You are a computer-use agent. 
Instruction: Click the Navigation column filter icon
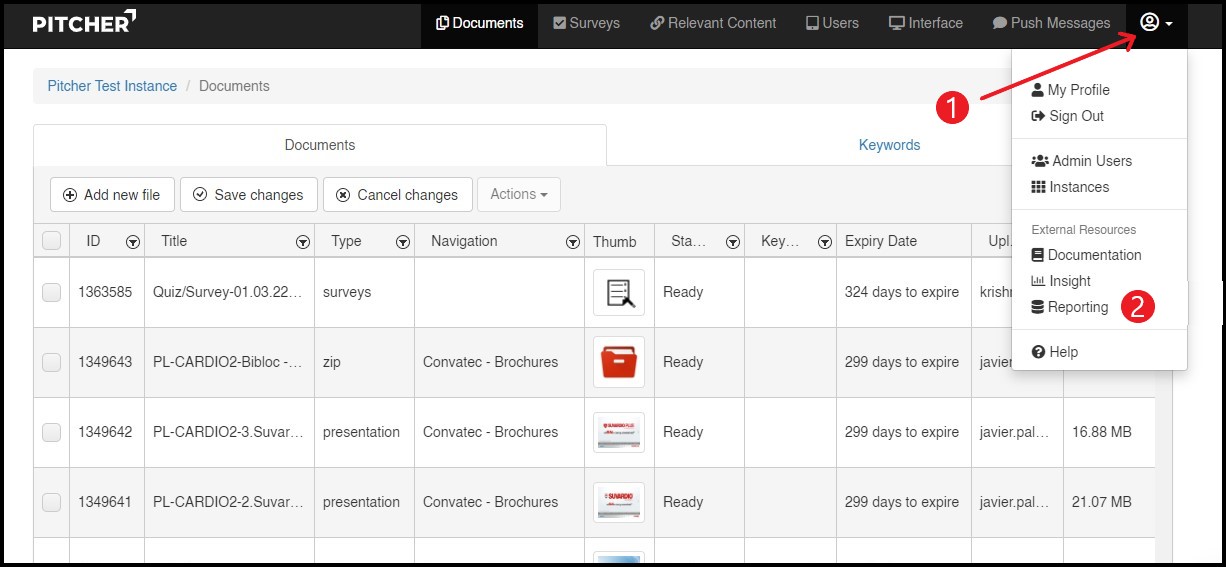(573, 242)
